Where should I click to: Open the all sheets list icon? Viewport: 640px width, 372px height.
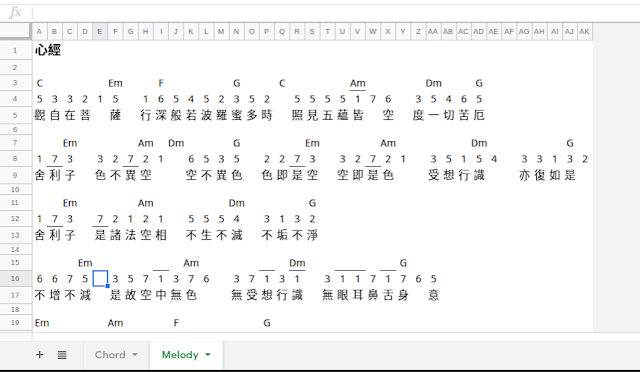click(62, 355)
